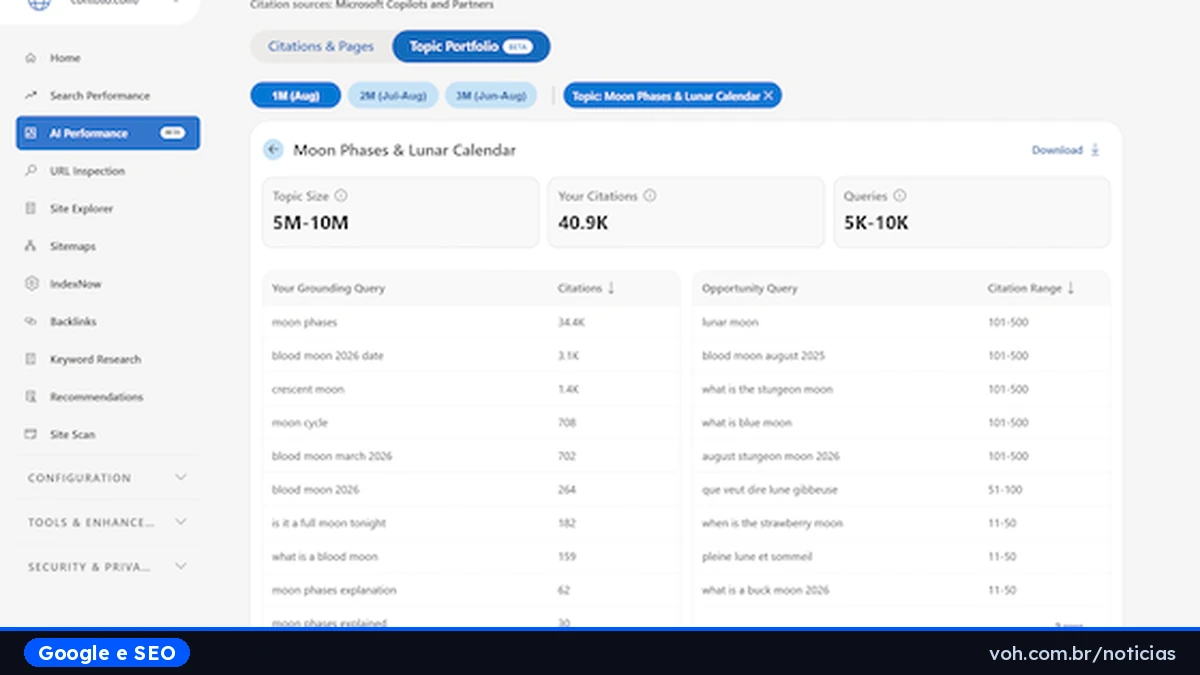The height and width of the screenshot is (675, 1200).
Task: Click the "what is the sturgeon moon" query
Action: (x=767, y=389)
